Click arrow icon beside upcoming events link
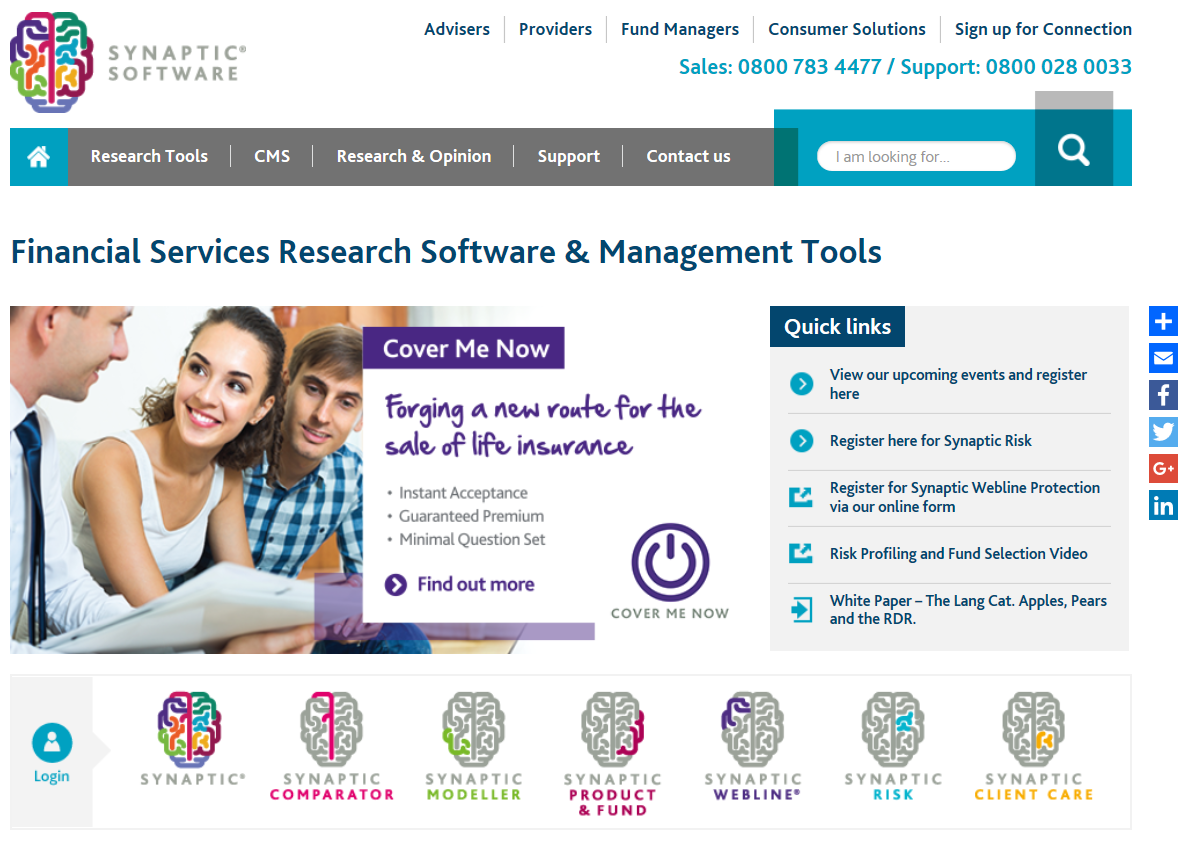1187x848 pixels. (801, 384)
